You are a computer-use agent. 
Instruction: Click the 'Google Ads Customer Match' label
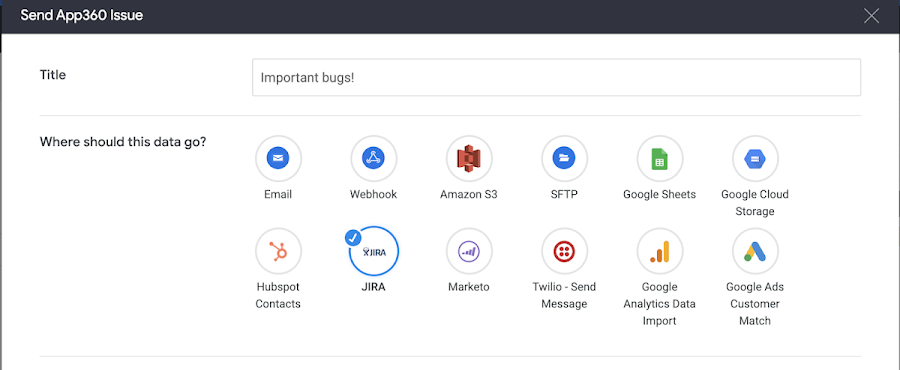pyautogui.click(x=755, y=304)
